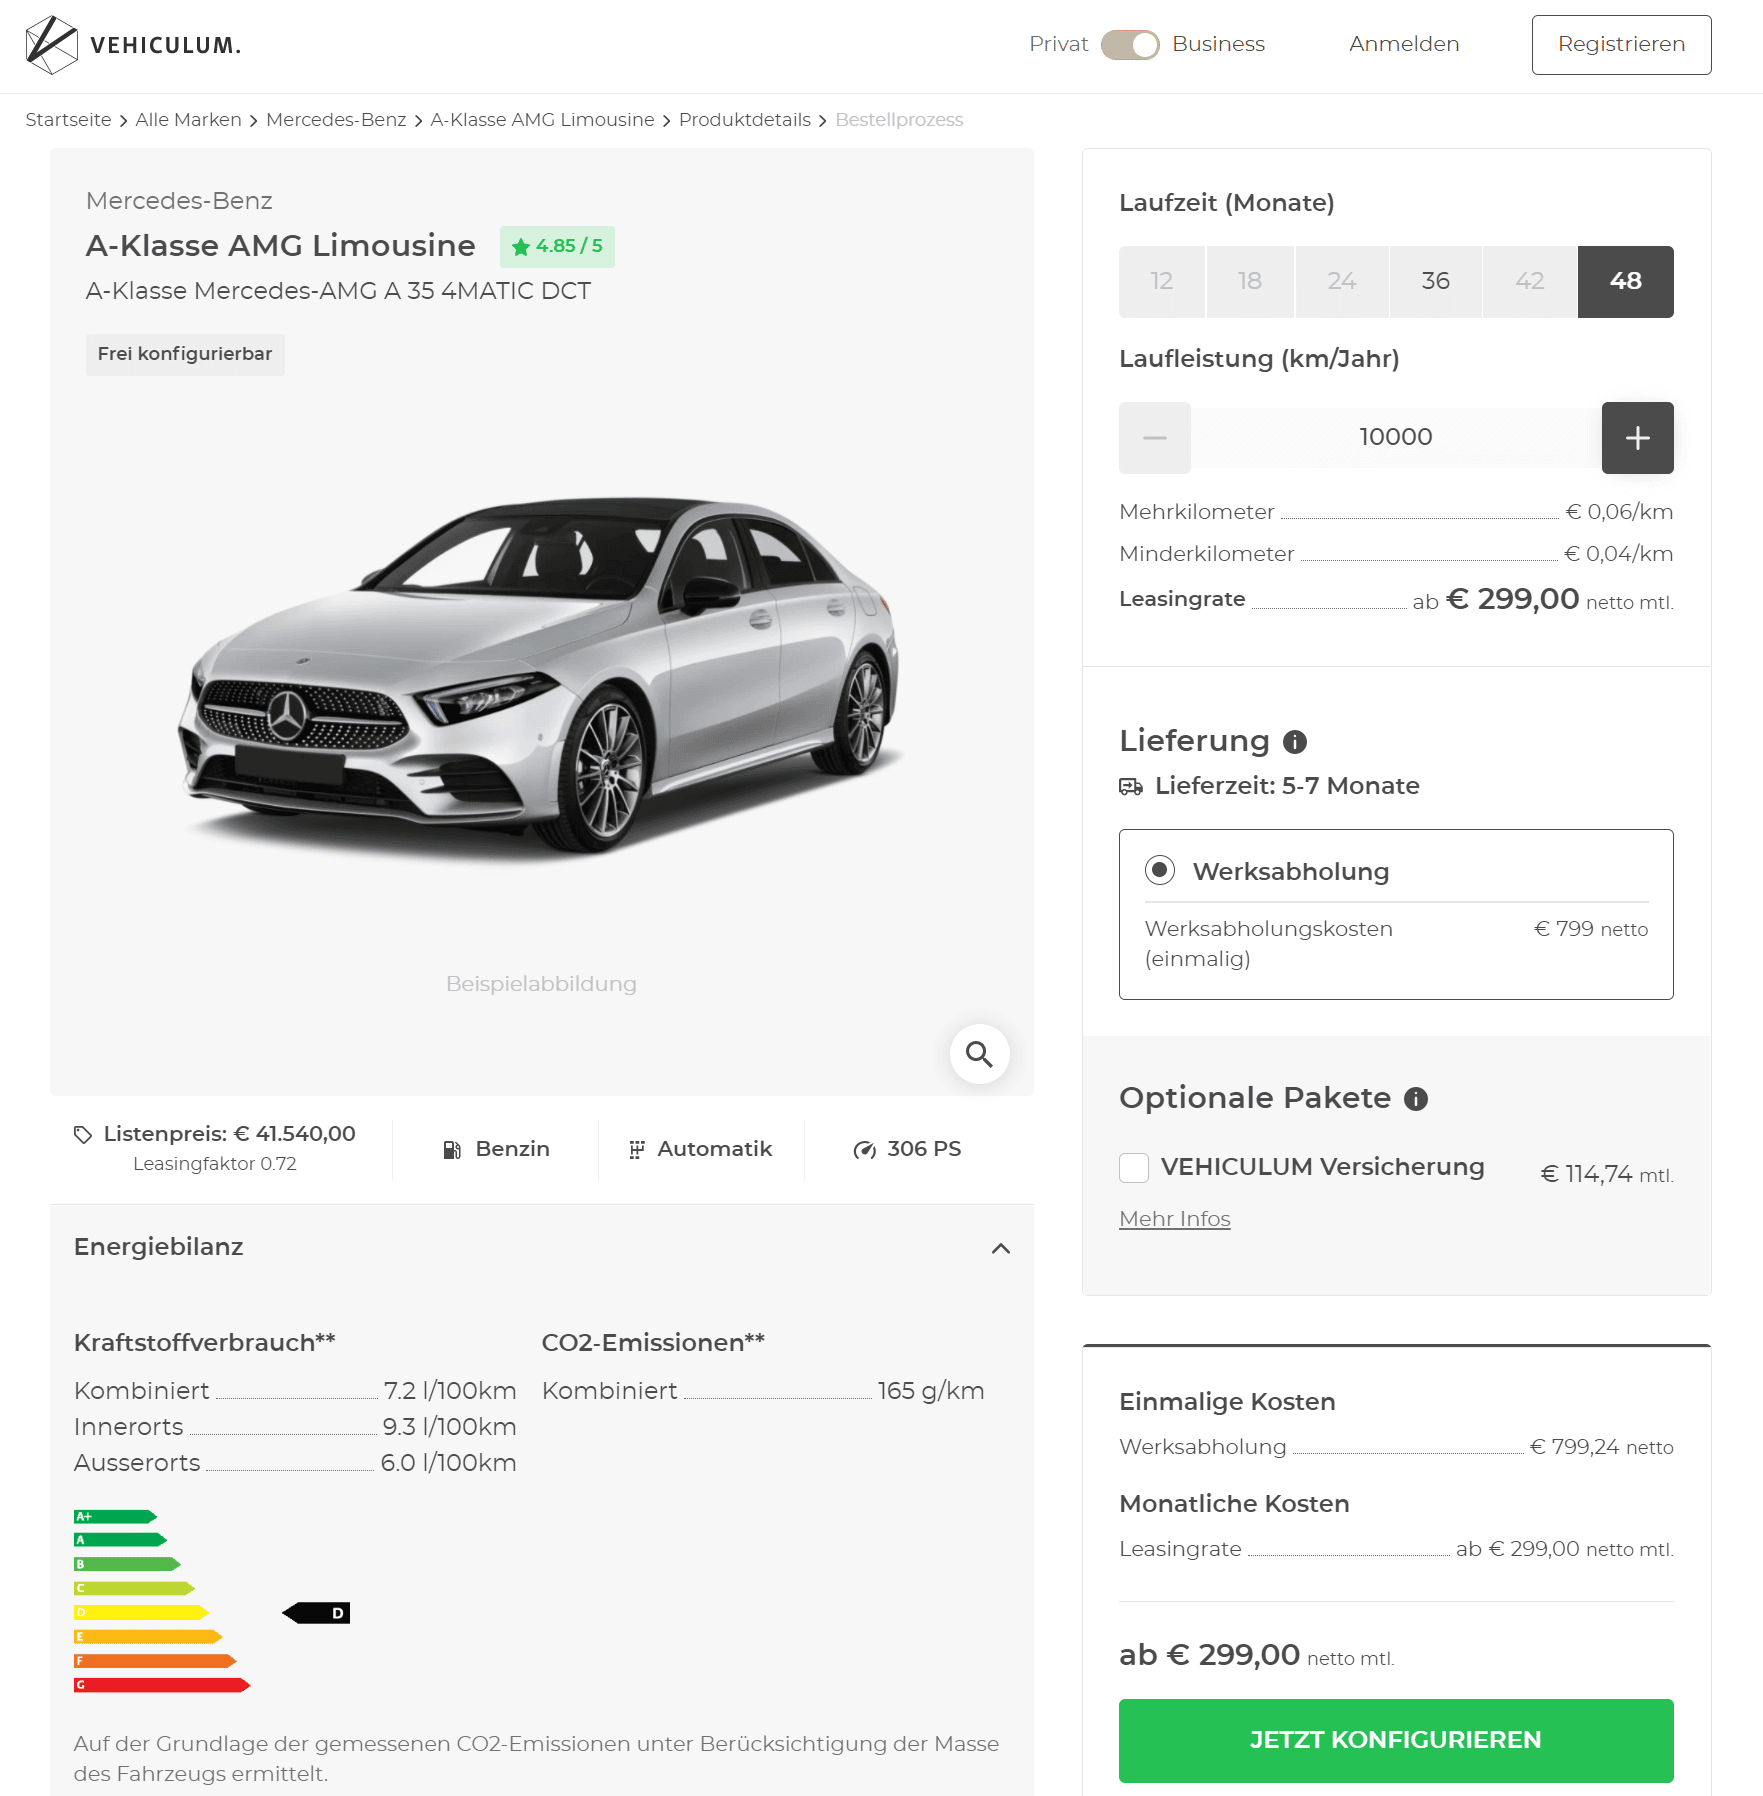Image resolution: width=1763 pixels, height=1796 pixels.
Task: Increase Laufleistung with plus button
Action: 1638,438
